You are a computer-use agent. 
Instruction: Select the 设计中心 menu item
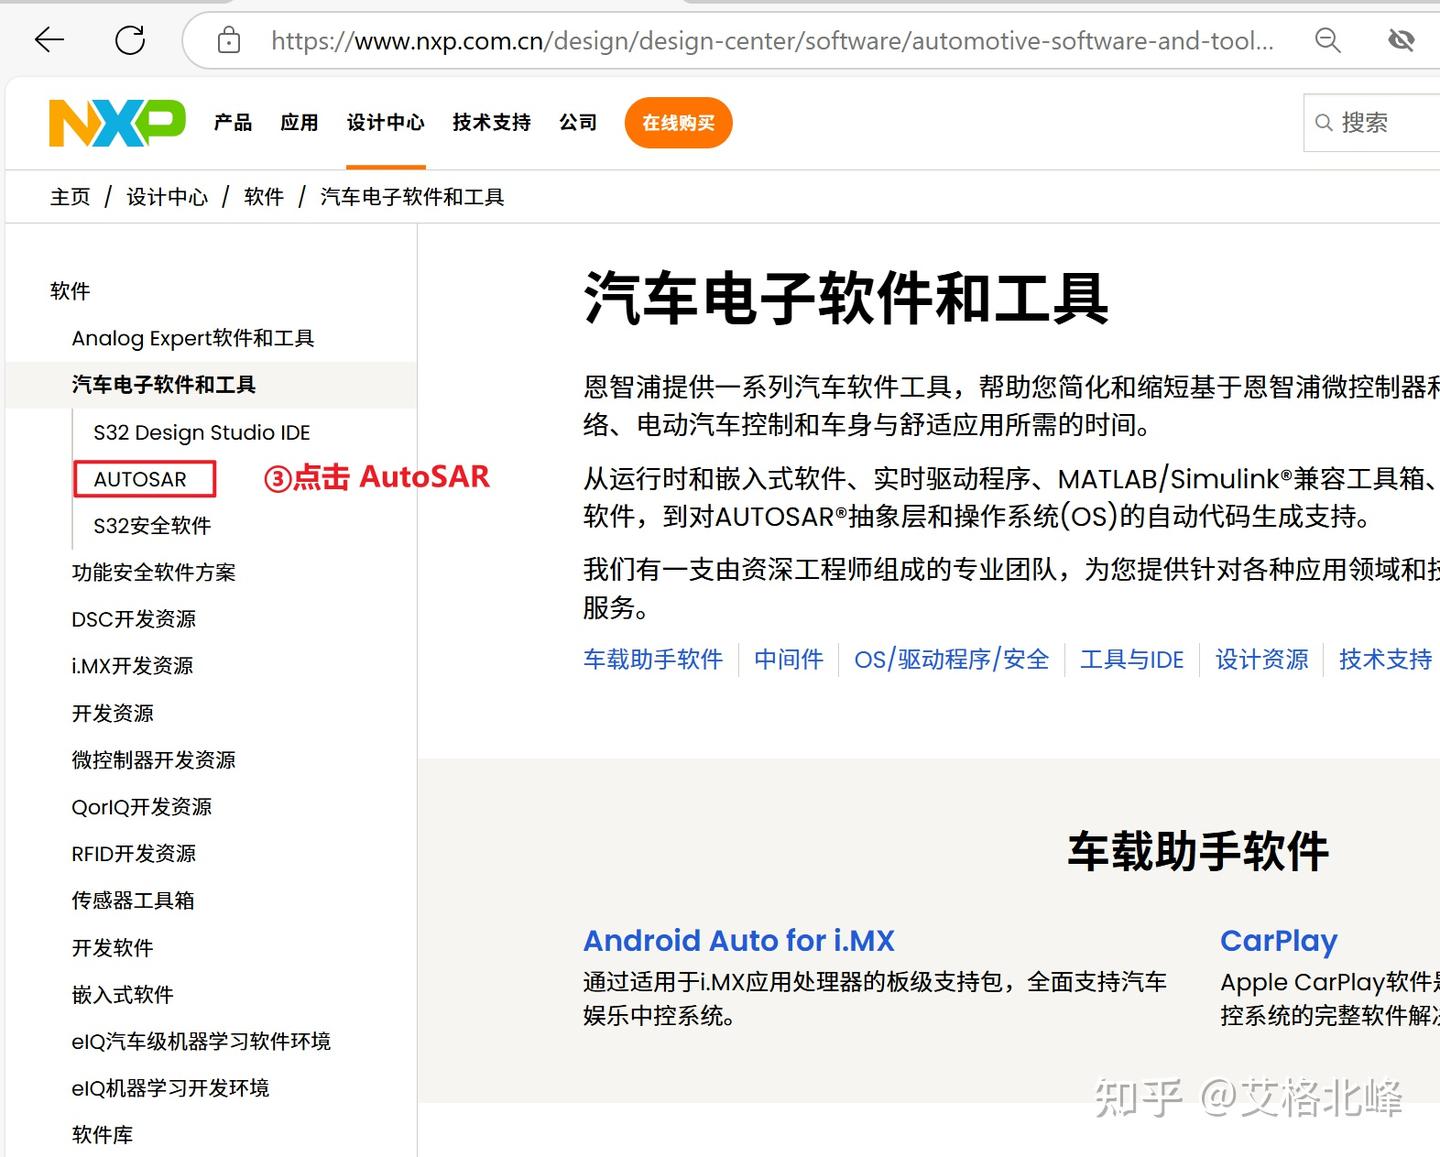[385, 122]
